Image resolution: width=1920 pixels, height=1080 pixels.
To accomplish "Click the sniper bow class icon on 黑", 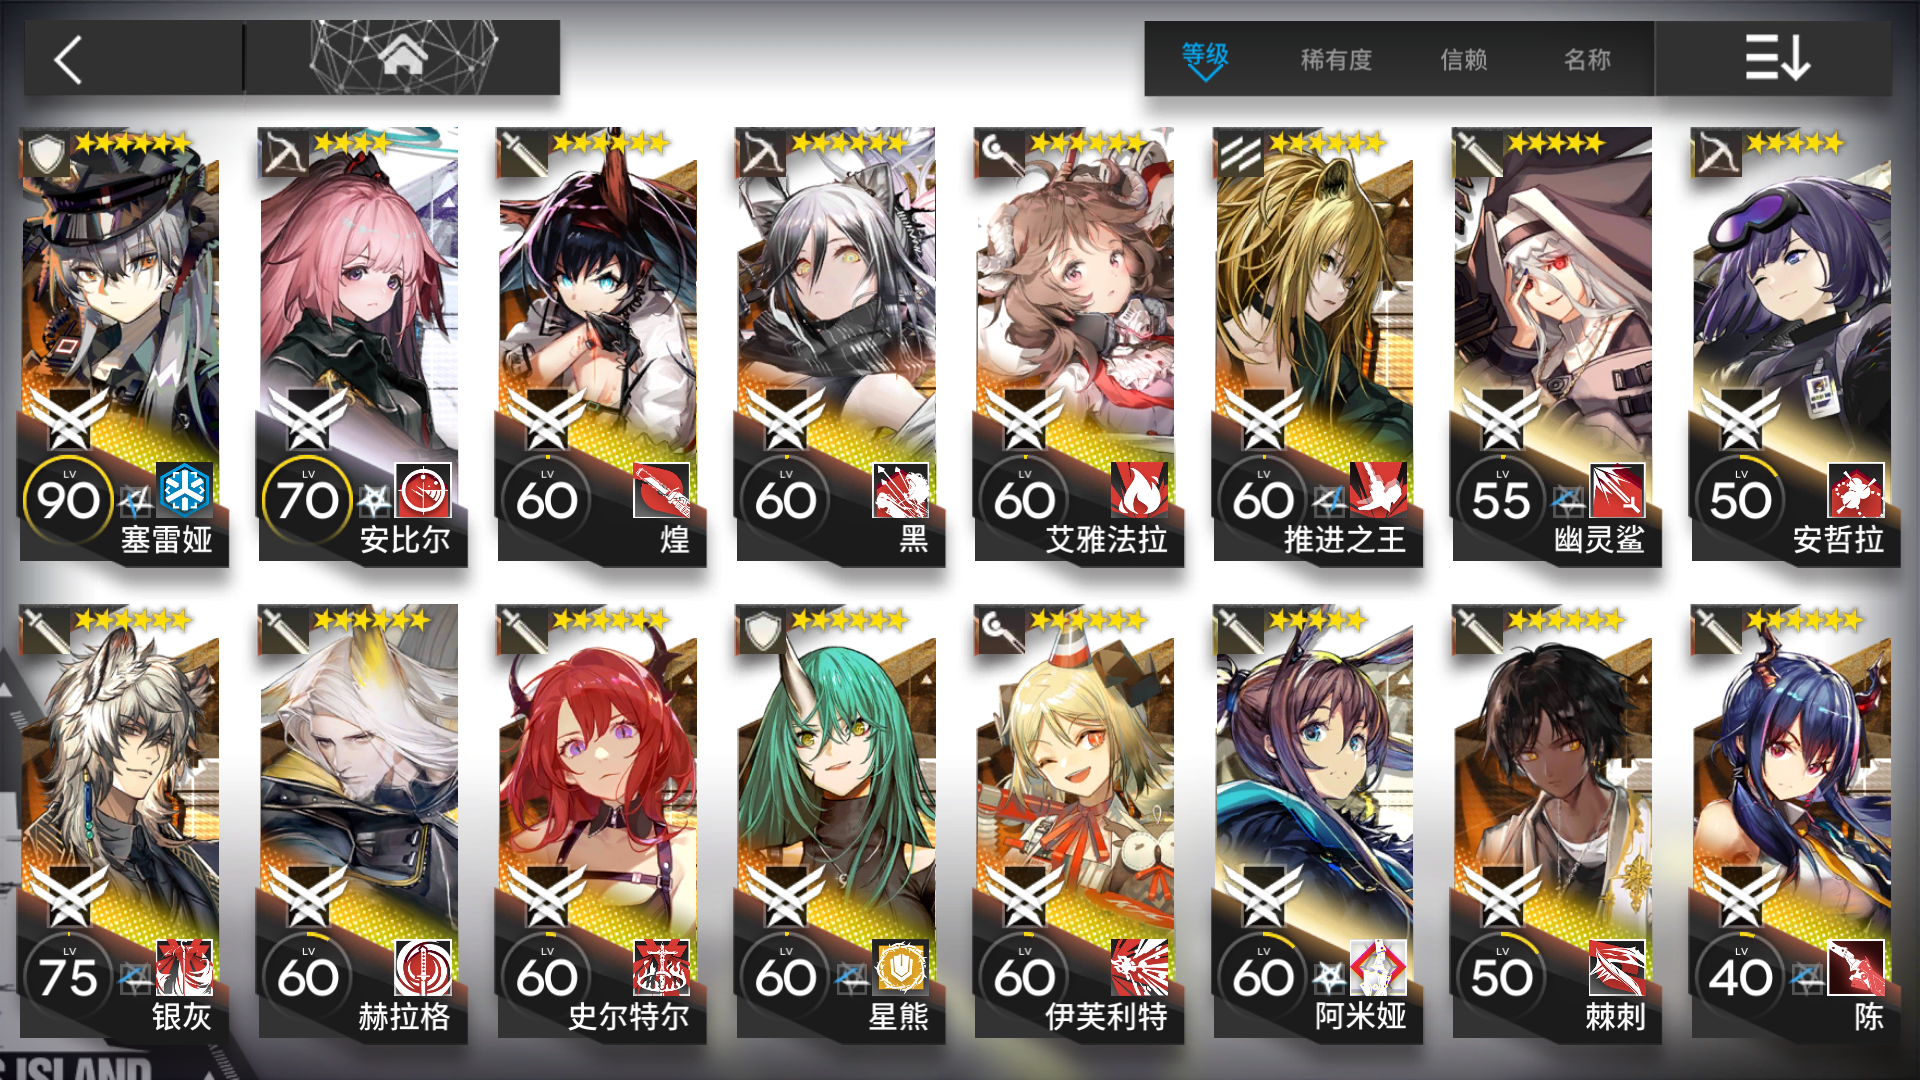I will pyautogui.click(x=763, y=154).
